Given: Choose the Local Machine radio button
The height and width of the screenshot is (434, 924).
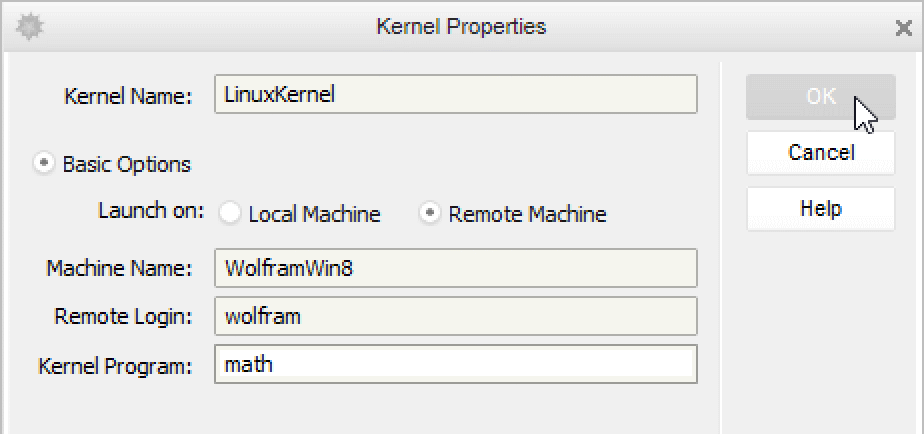Looking at the screenshot, I should tap(230, 213).
